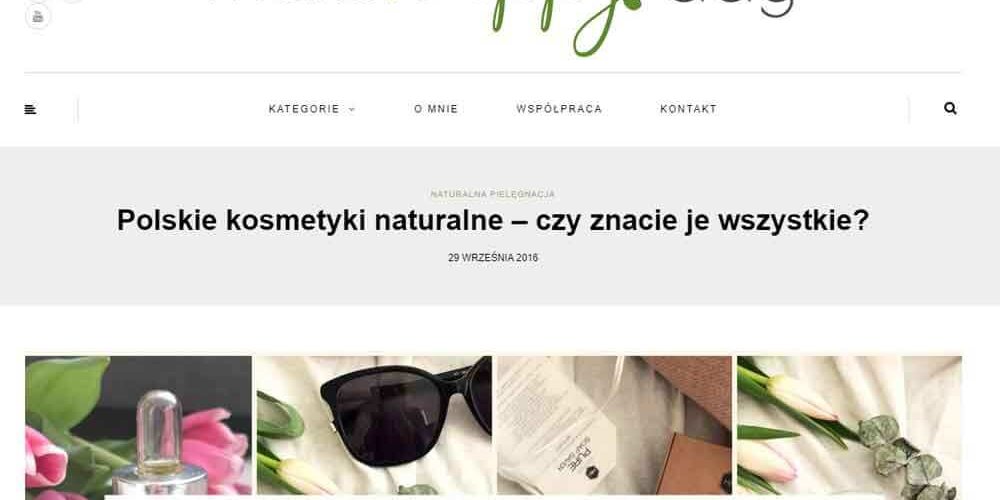Click the glass cap of perfume bottle

(x=159, y=424)
